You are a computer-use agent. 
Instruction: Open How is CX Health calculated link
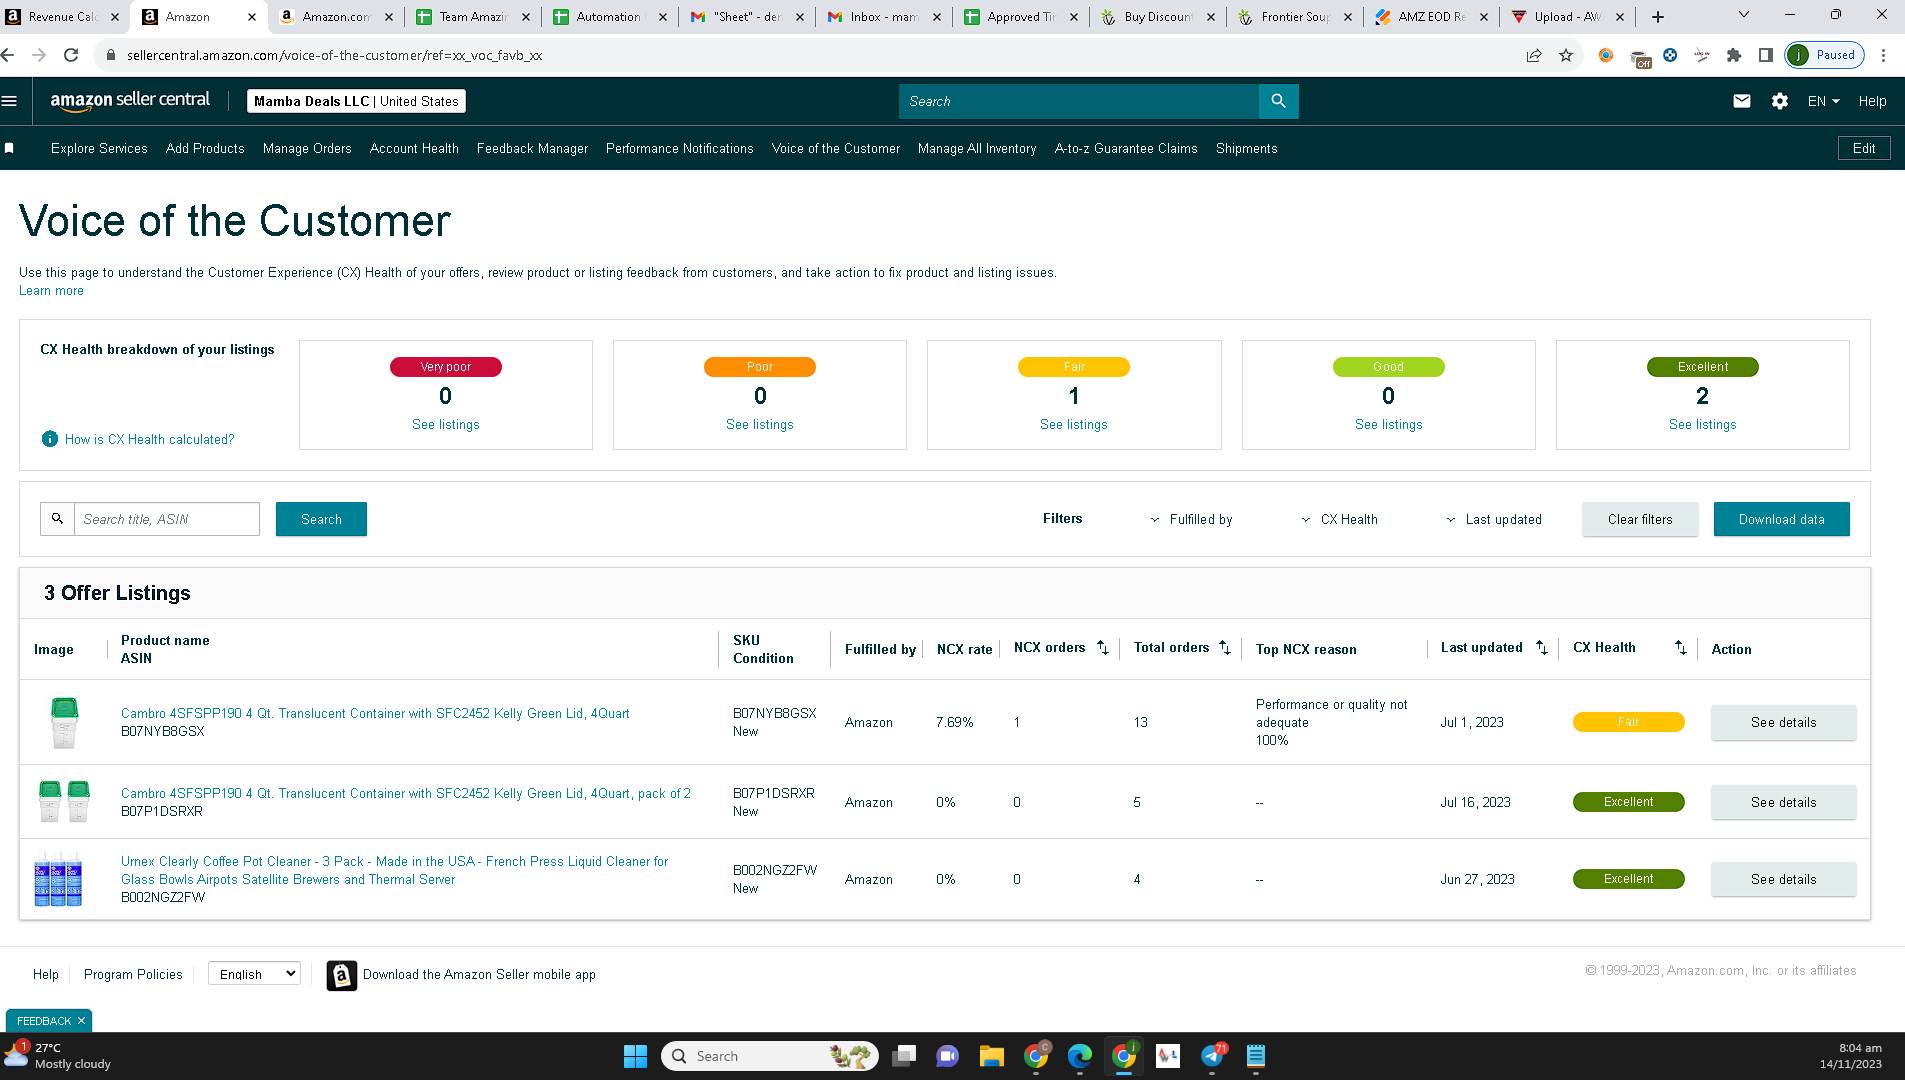150,439
